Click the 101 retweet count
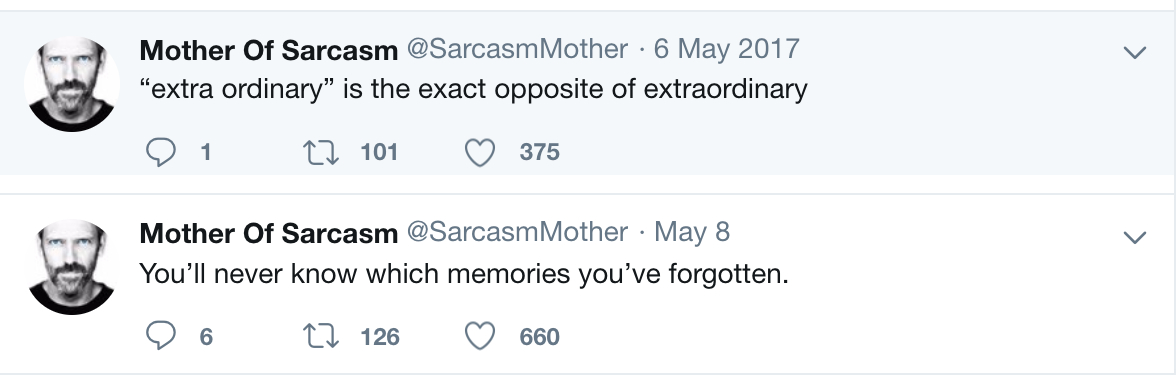This screenshot has height=375, width=1176. click(x=379, y=152)
